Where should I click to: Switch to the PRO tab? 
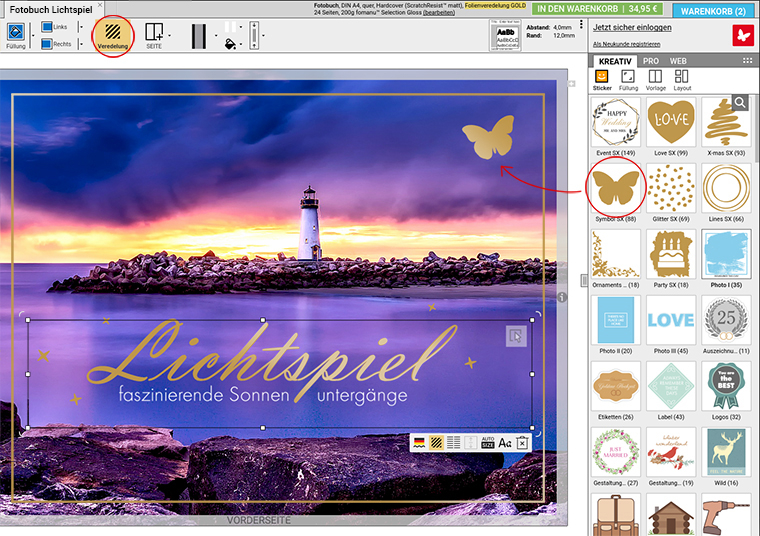tap(651, 61)
